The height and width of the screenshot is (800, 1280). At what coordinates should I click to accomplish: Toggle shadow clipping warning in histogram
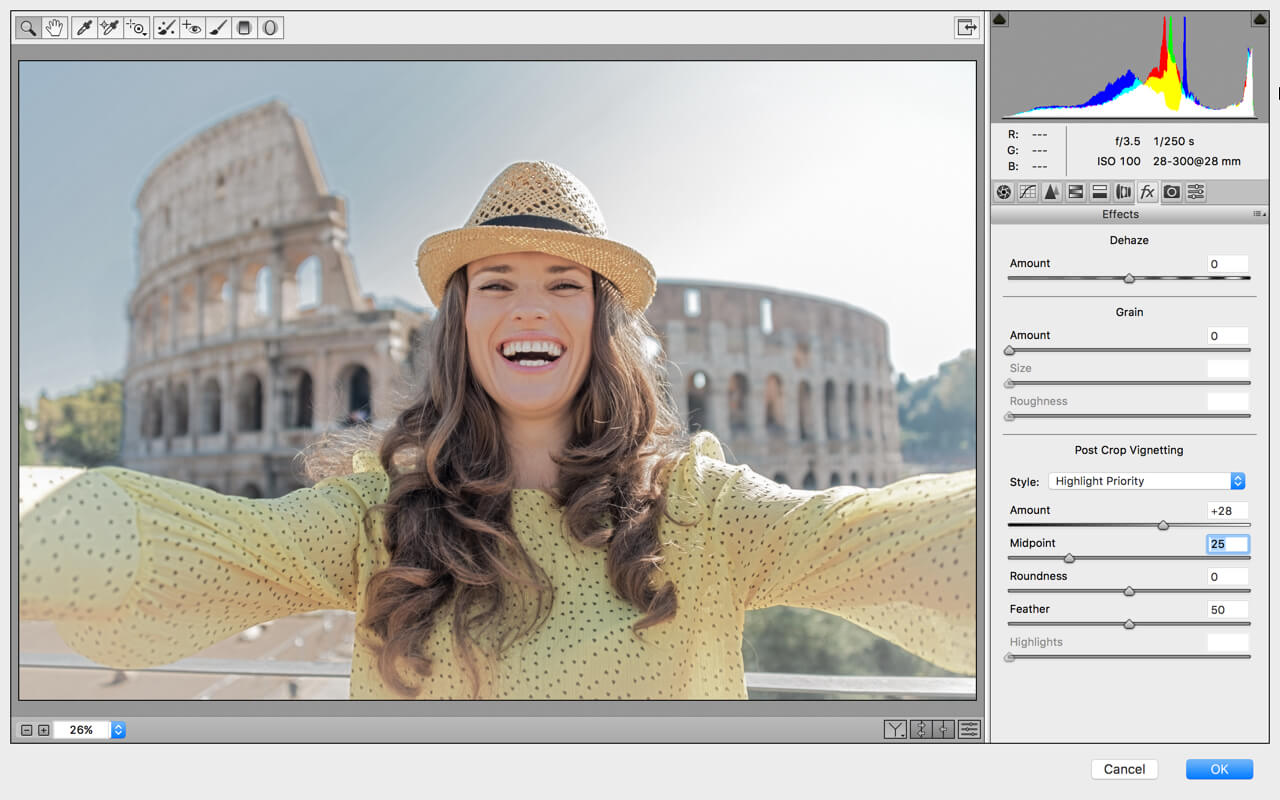(x=1000, y=19)
